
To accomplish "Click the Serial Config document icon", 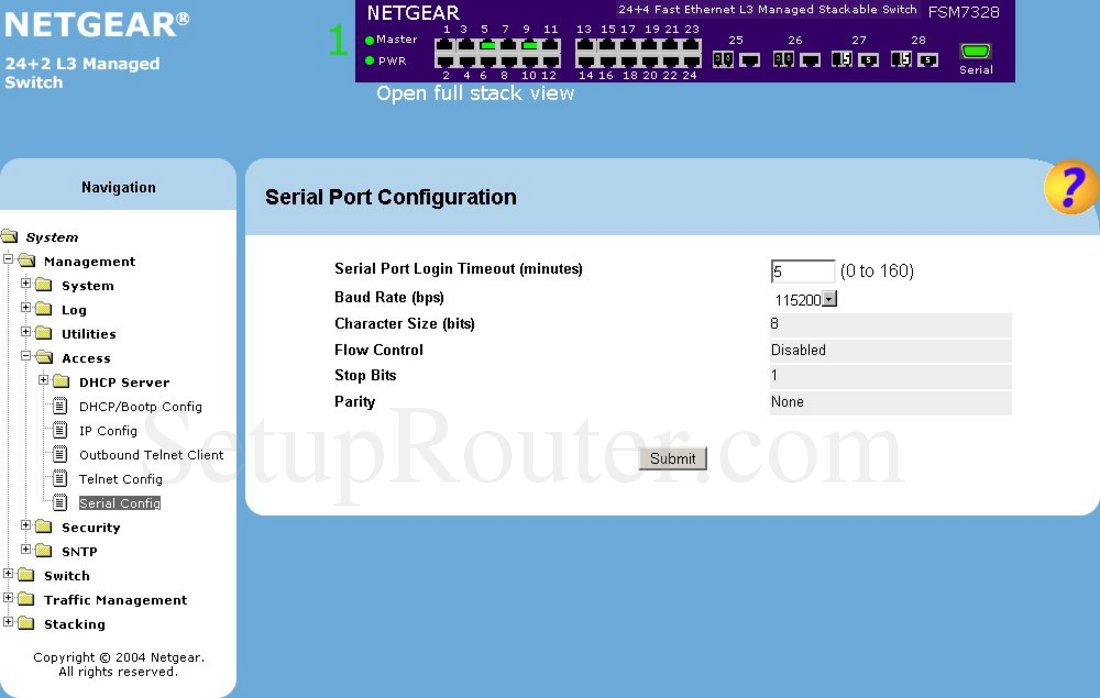I will click(x=60, y=503).
